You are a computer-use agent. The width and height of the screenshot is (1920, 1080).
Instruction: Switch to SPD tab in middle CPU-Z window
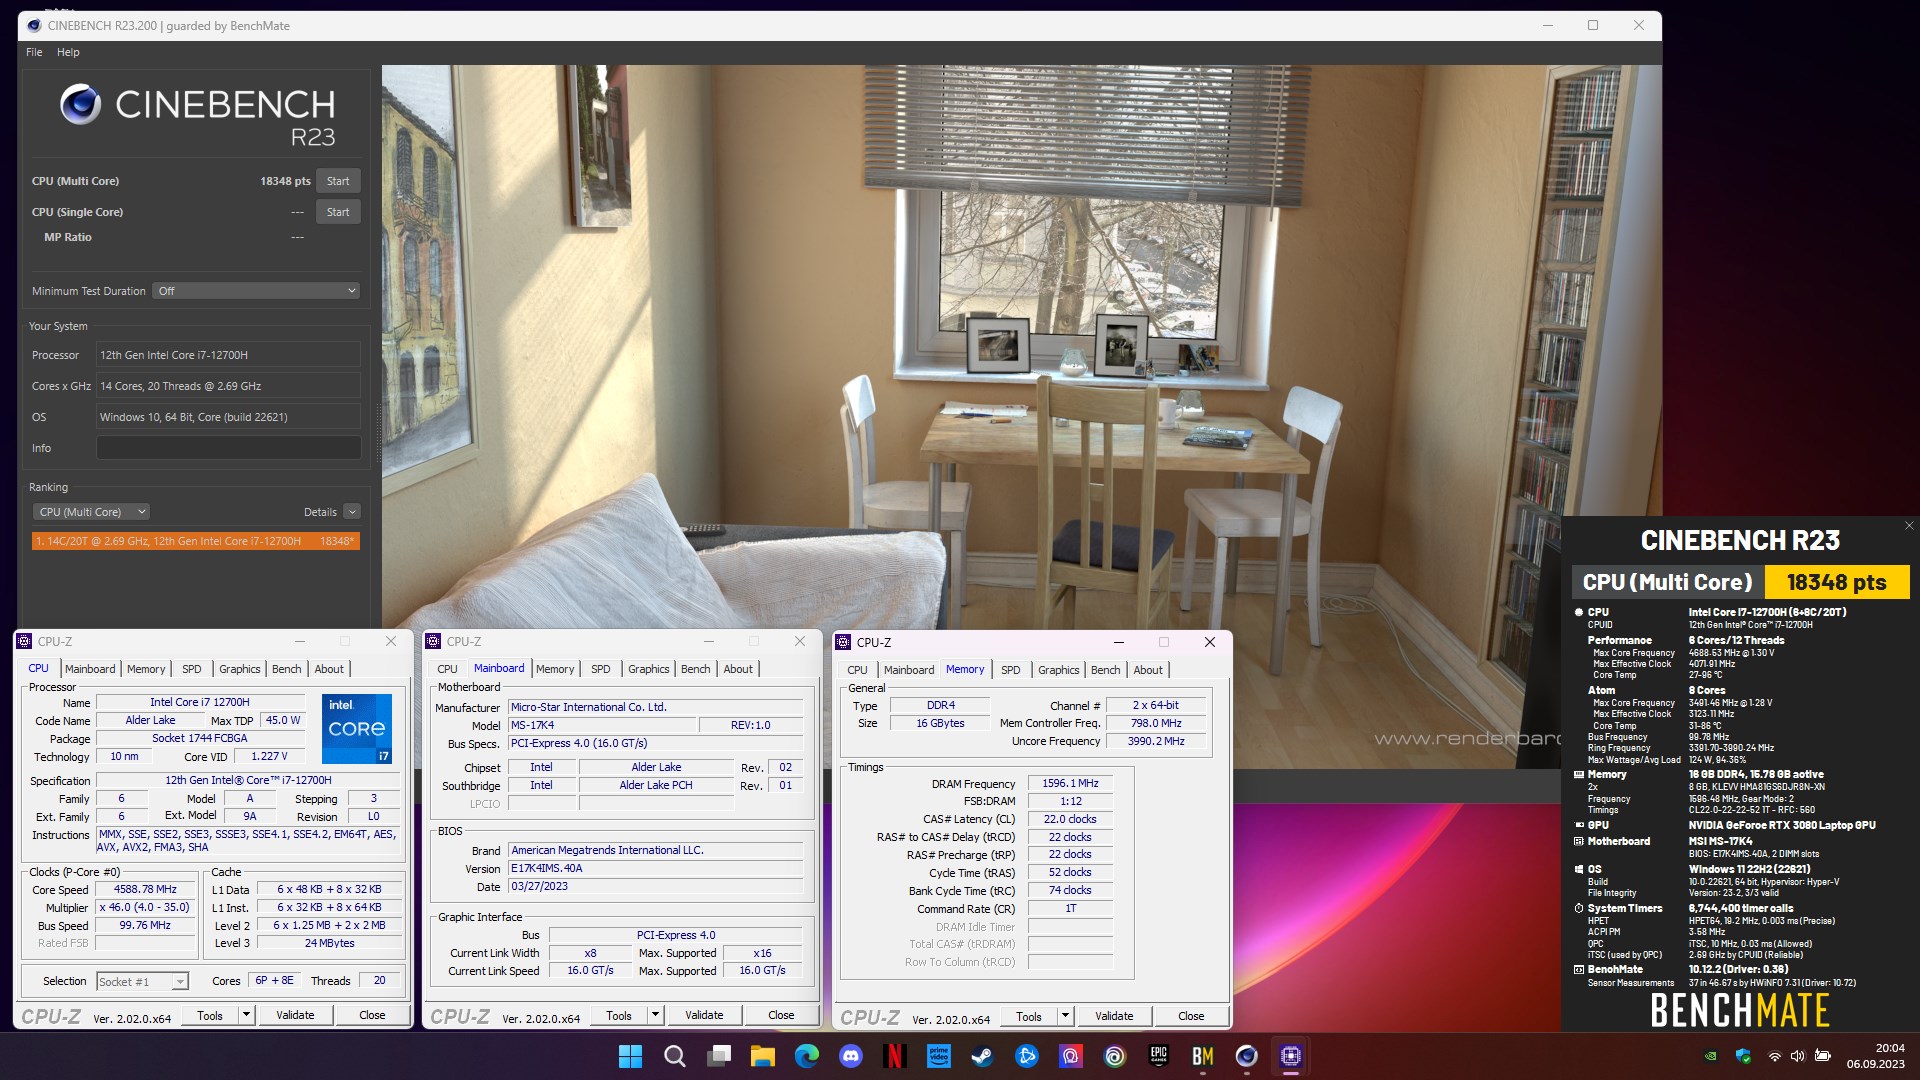(600, 669)
